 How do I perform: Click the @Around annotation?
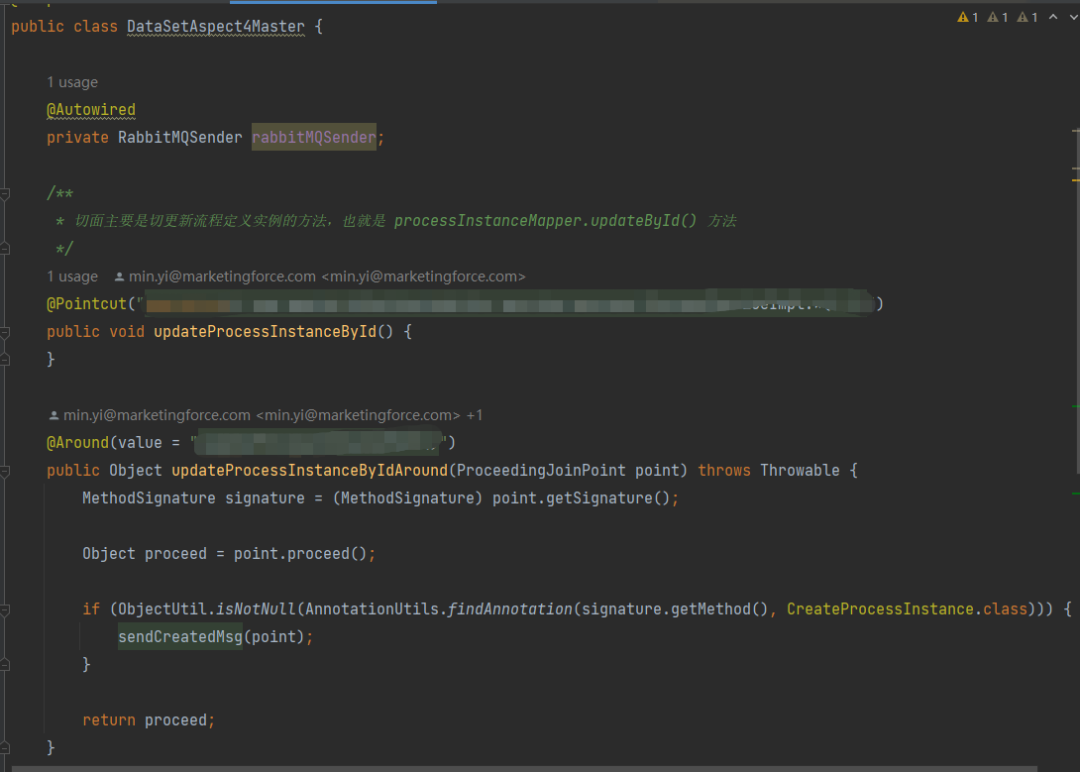77,443
